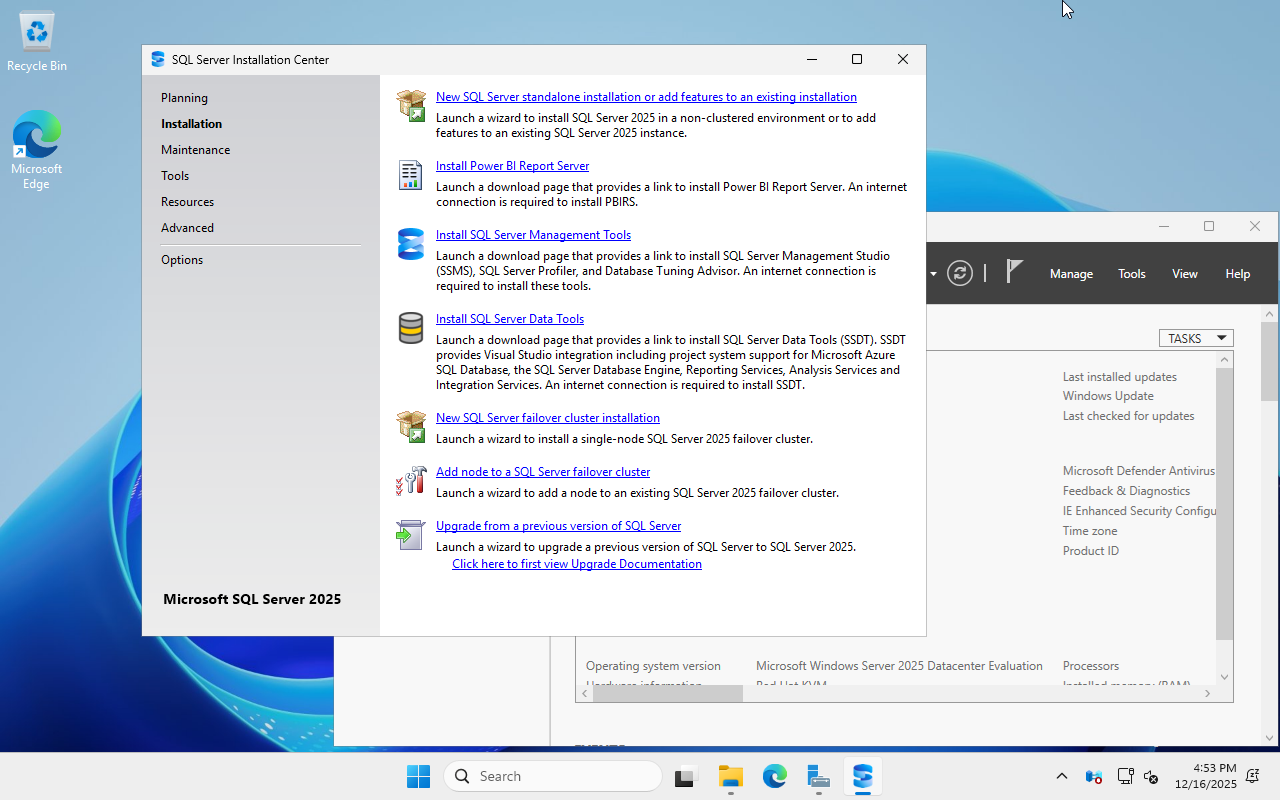Click the upgrade from previous version icon

pyautogui.click(x=411, y=535)
